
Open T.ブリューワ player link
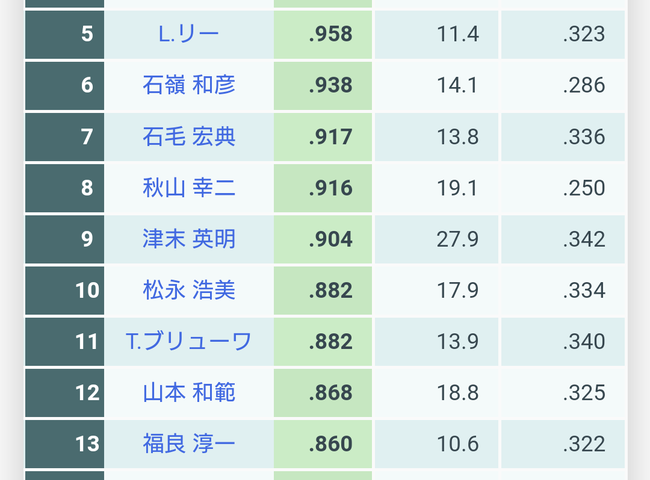click(189, 341)
